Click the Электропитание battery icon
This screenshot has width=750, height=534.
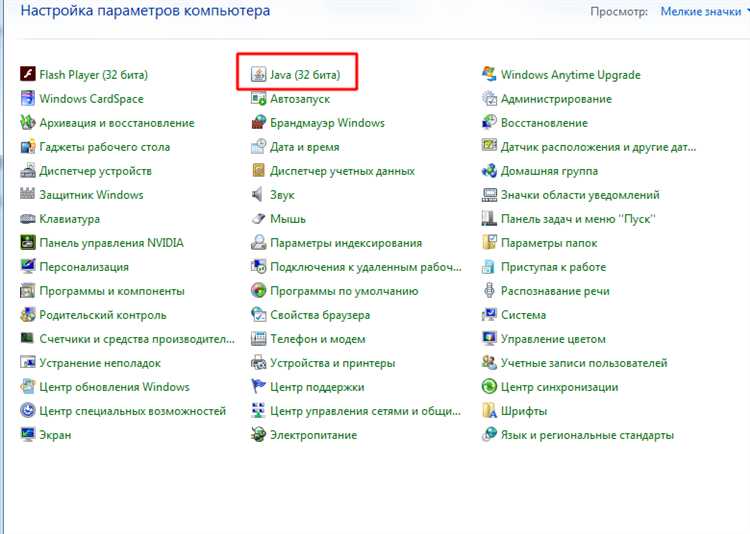click(258, 434)
